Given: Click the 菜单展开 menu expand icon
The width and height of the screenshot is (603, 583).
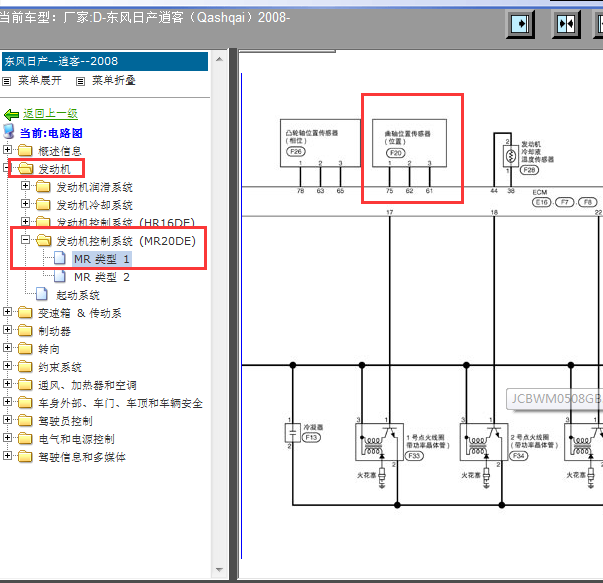Looking at the screenshot, I should 7,82.
